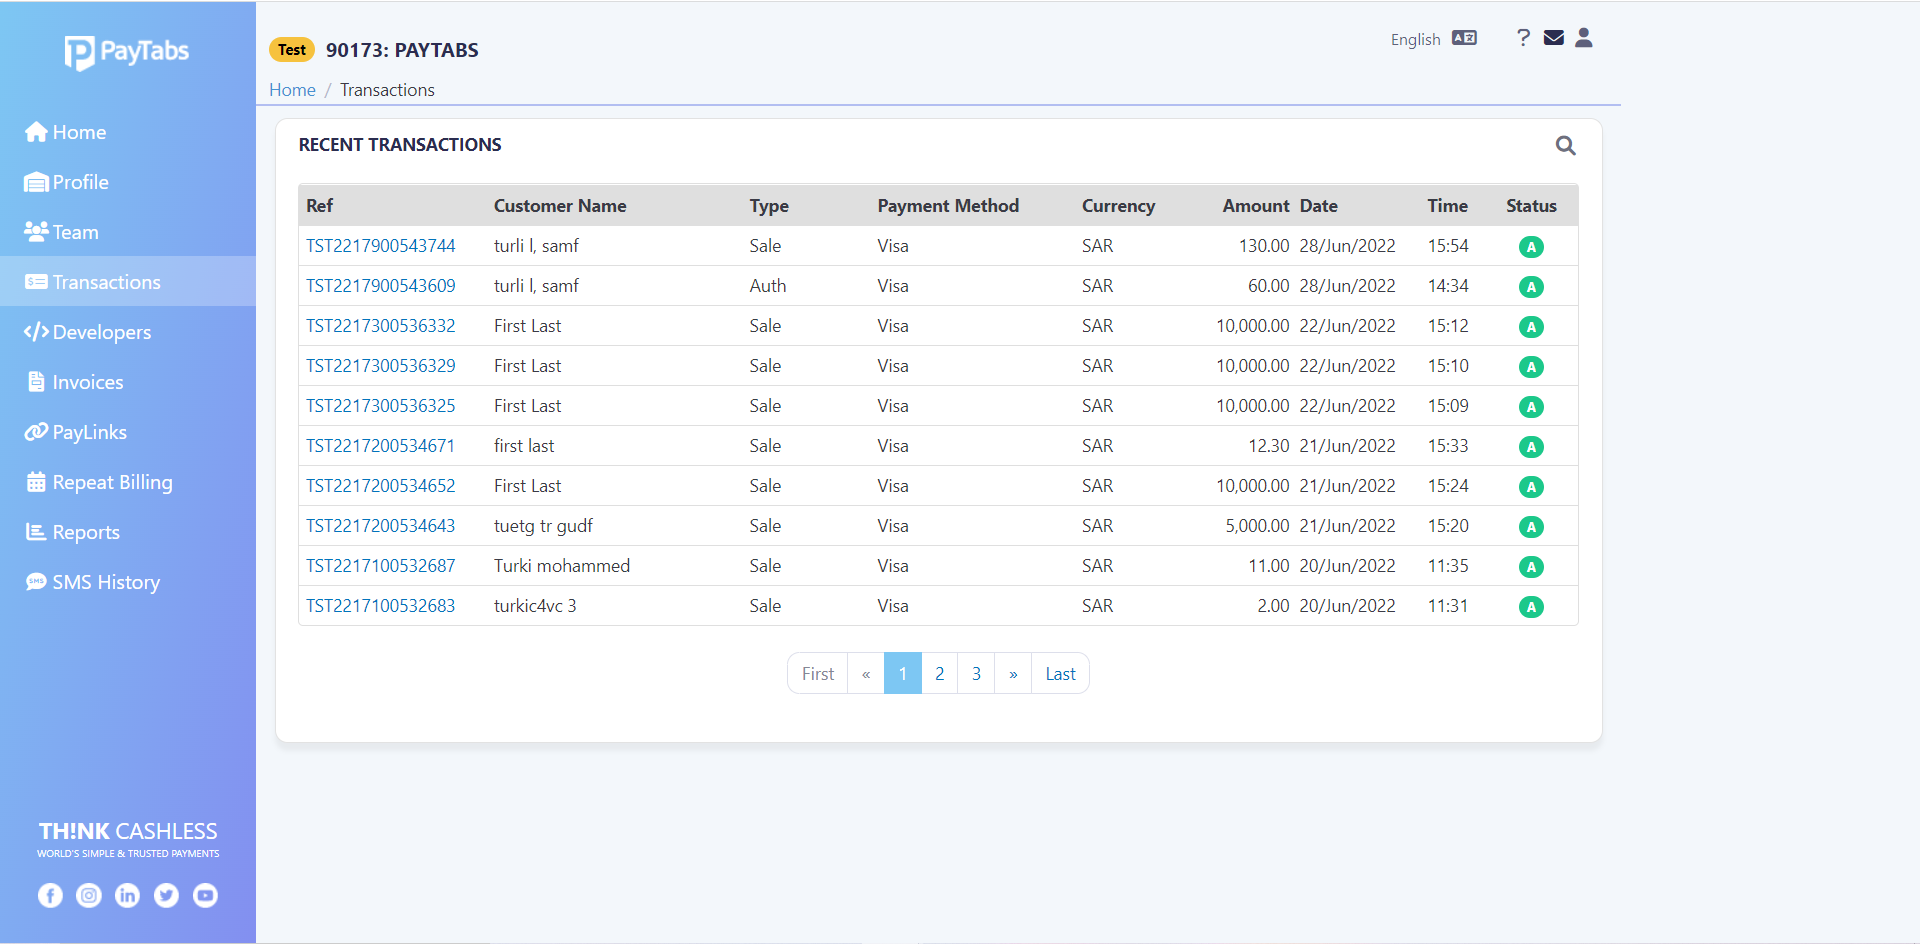Open PayLinks in the sidebar
1920x944 pixels.
128,432
